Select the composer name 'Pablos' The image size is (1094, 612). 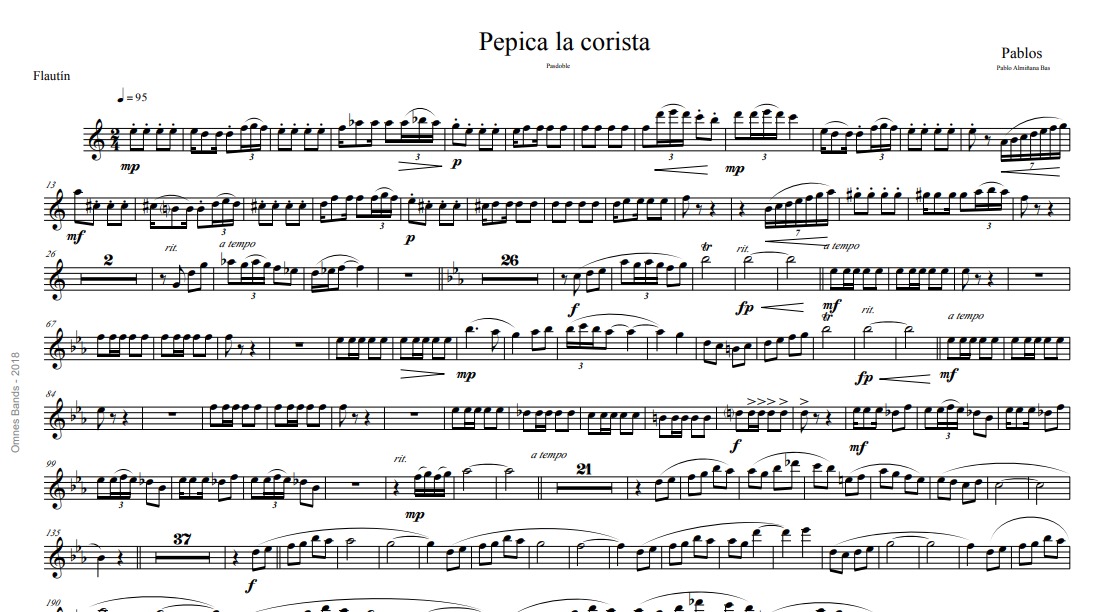coord(1021,53)
